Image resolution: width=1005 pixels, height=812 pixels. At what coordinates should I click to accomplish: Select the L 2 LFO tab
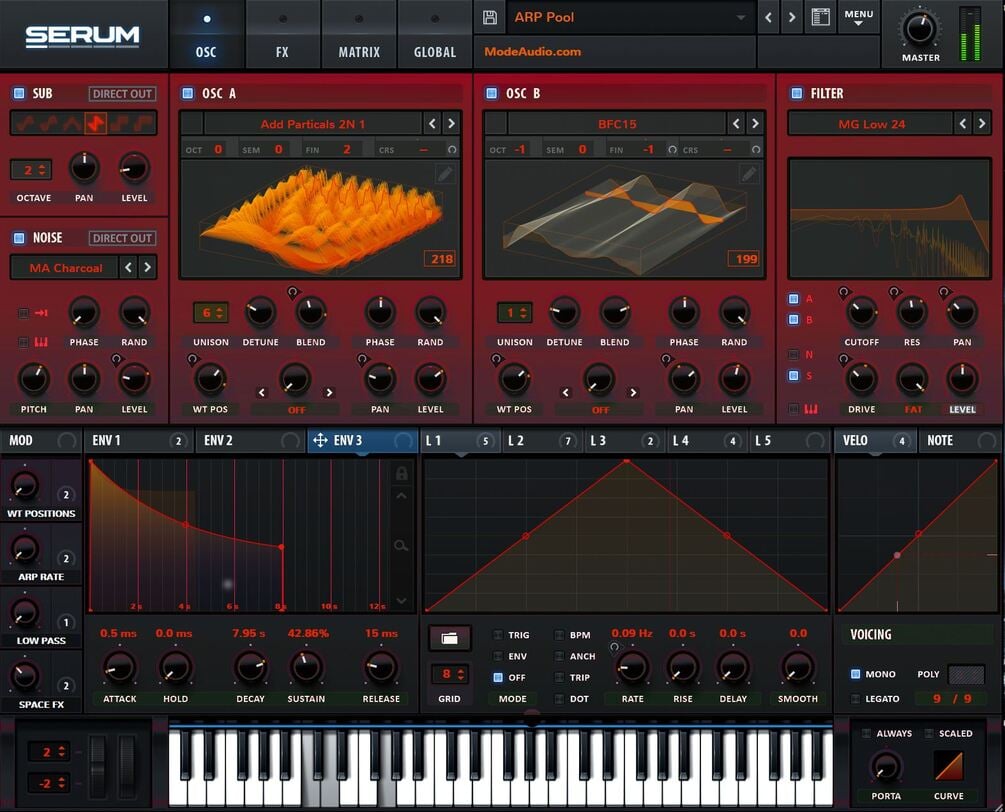[x=541, y=440]
